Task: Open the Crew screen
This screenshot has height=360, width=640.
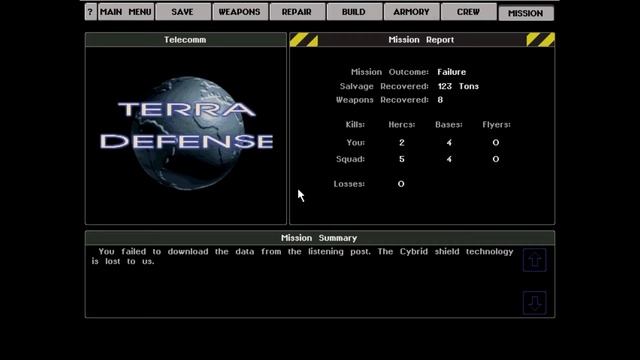Action: click(x=468, y=12)
